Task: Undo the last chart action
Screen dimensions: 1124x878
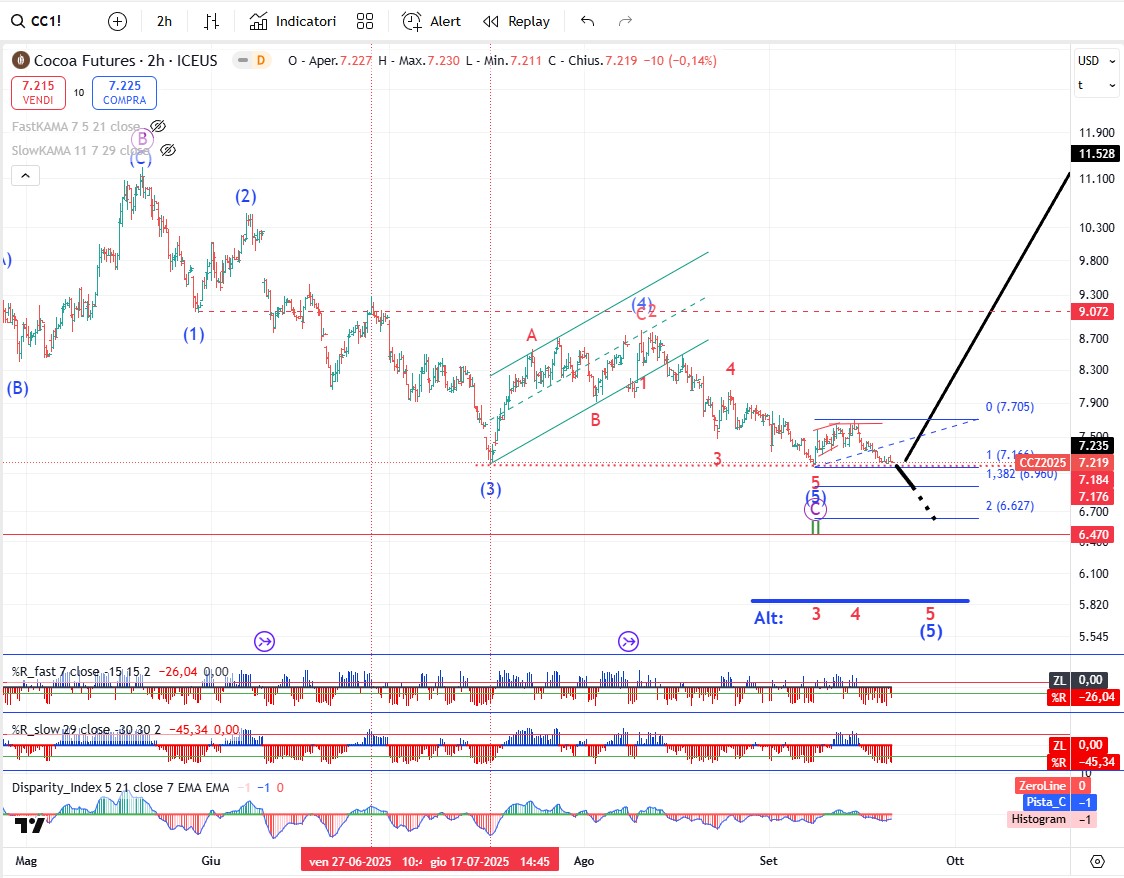Action: (587, 22)
